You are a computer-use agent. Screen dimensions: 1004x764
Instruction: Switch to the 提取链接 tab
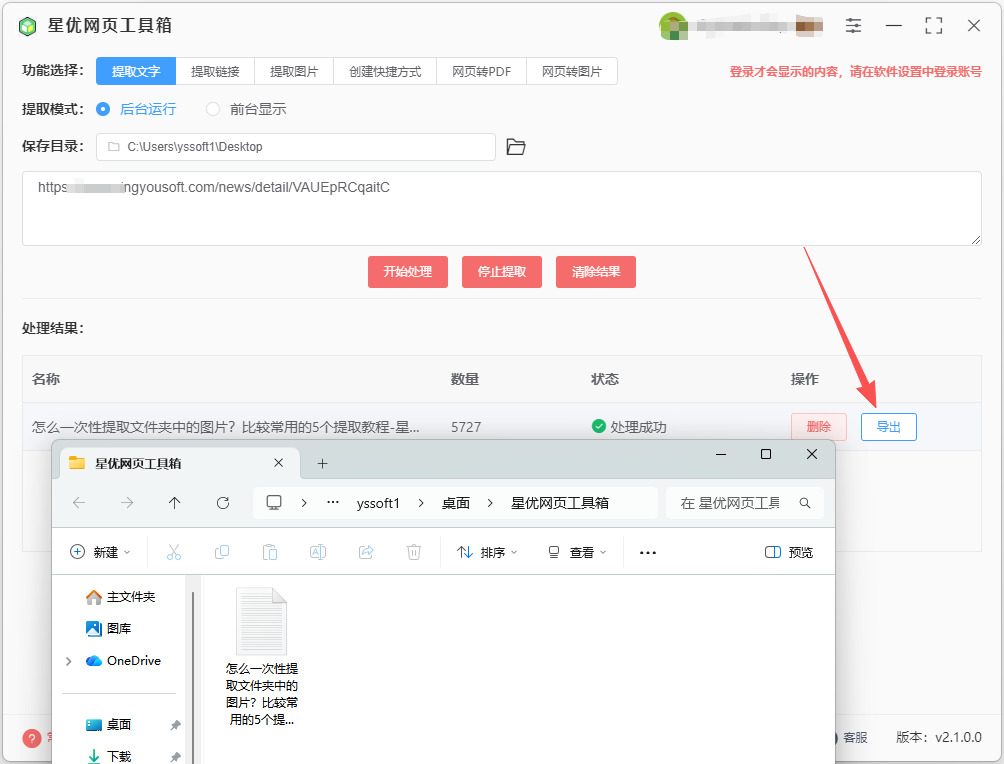(x=215, y=72)
